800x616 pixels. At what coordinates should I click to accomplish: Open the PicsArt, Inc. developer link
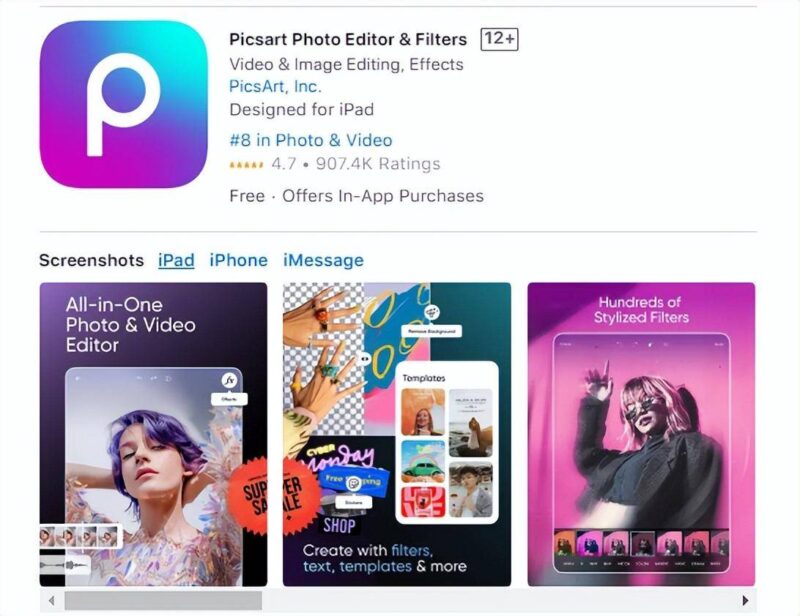click(x=275, y=86)
